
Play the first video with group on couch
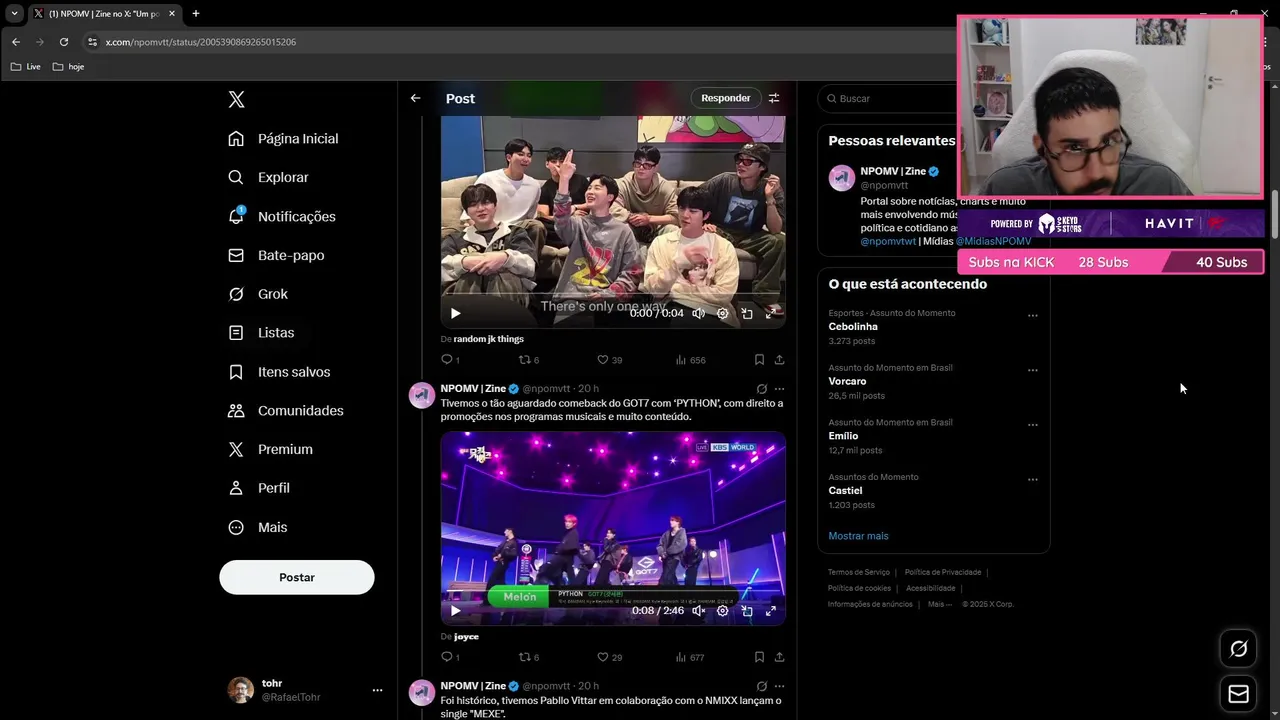click(x=455, y=313)
